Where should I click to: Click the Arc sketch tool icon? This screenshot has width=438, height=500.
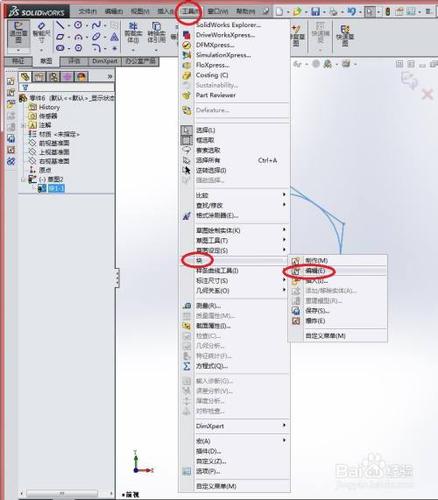click(x=78, y=36)
